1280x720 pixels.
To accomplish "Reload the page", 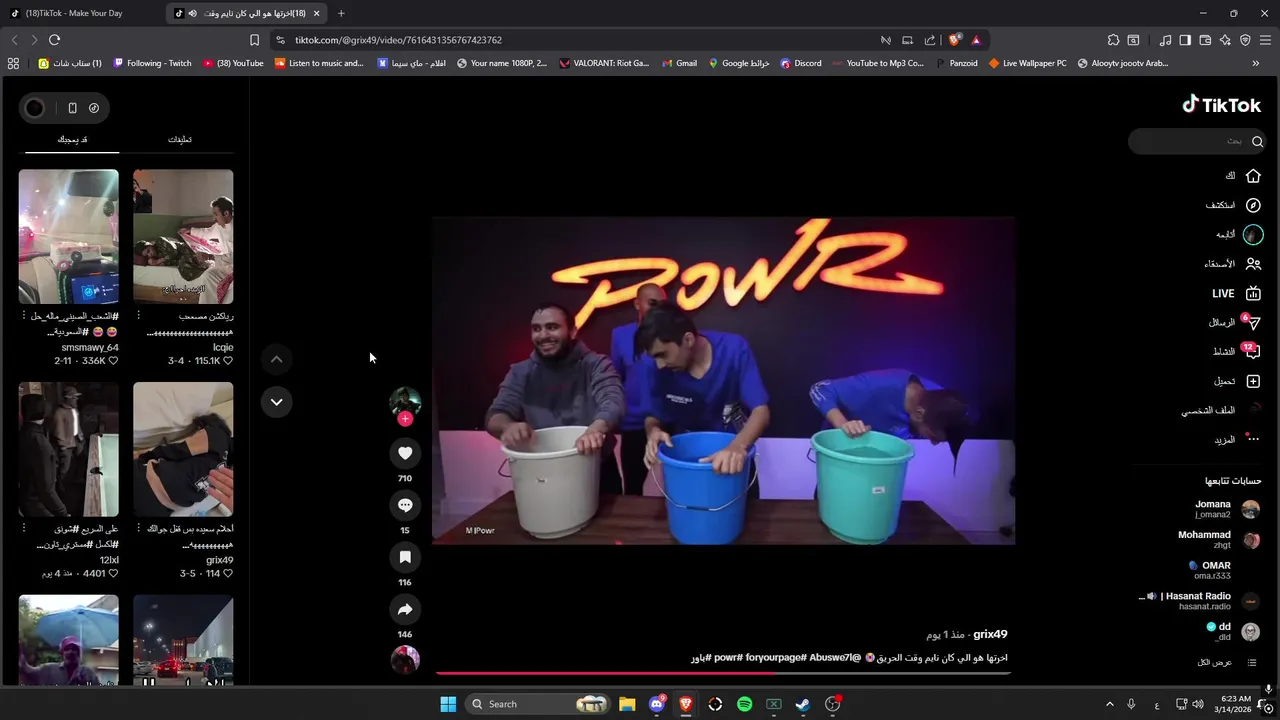I will [55, 40].
